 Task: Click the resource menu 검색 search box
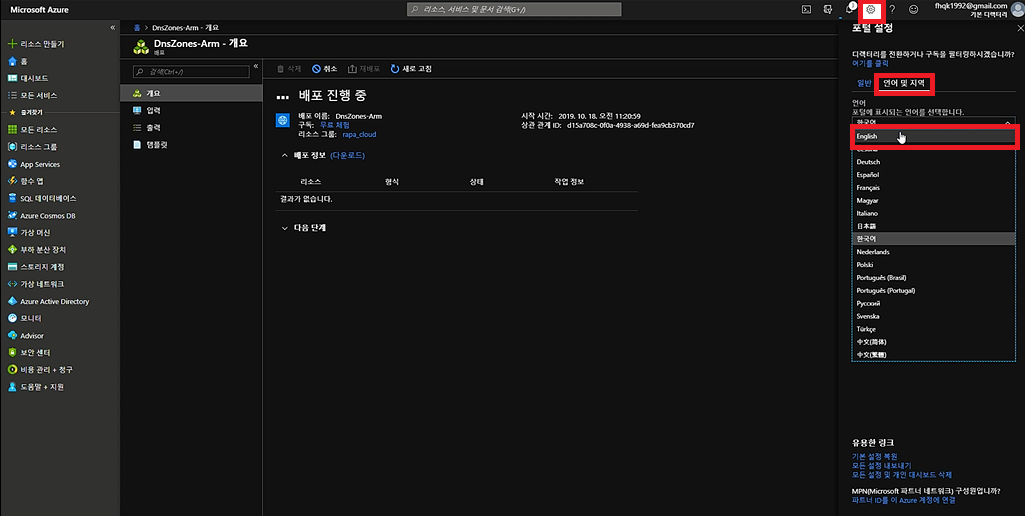(x=192, y=71)
